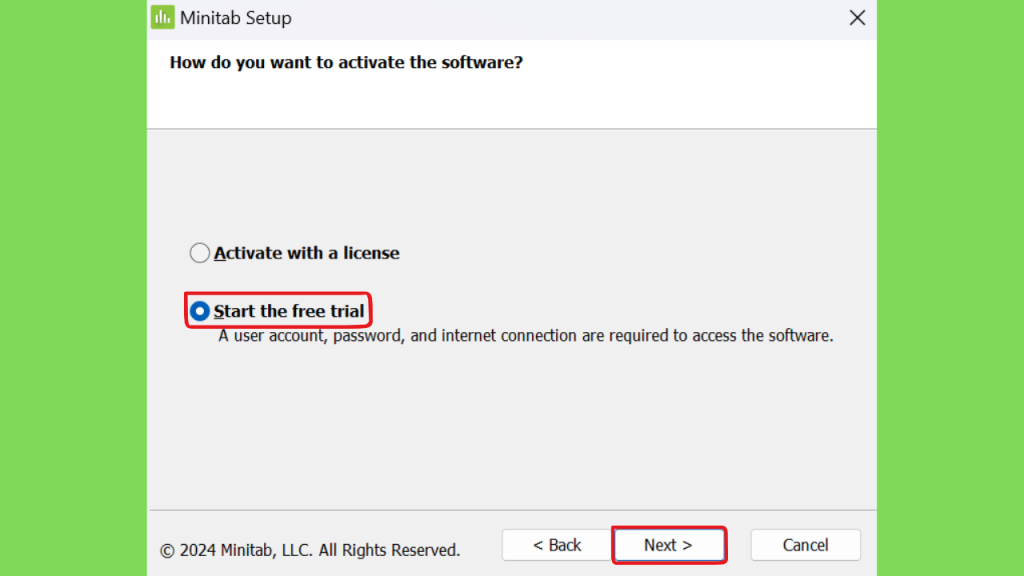This screenshot has height=576, width=1024.
Task: Click the activation question heading
Action: (x=346, y=62)
